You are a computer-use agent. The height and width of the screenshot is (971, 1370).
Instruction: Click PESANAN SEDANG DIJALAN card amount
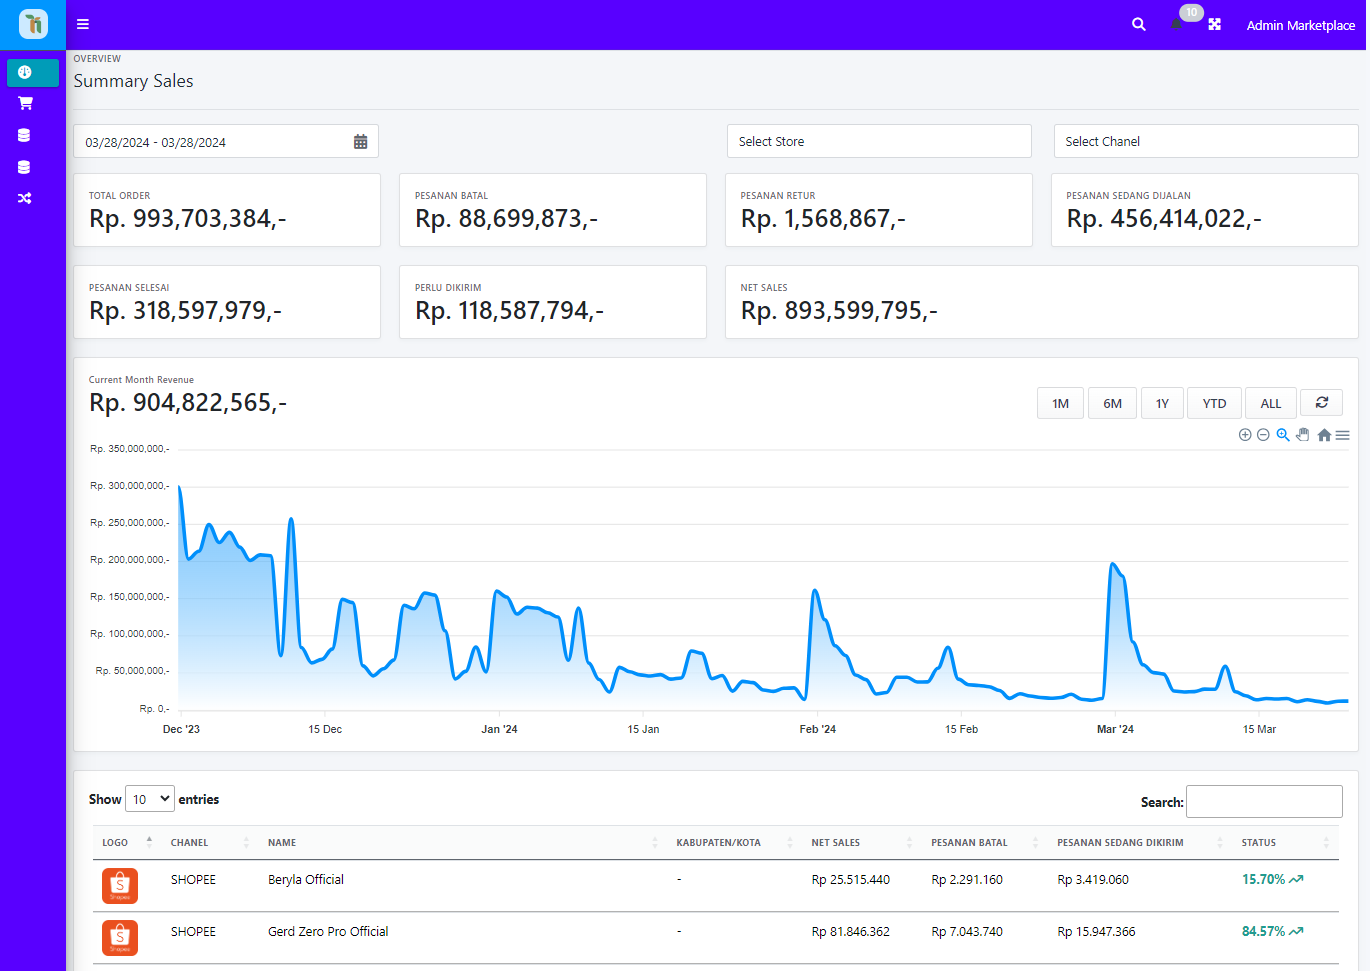tap(1164, 219)
